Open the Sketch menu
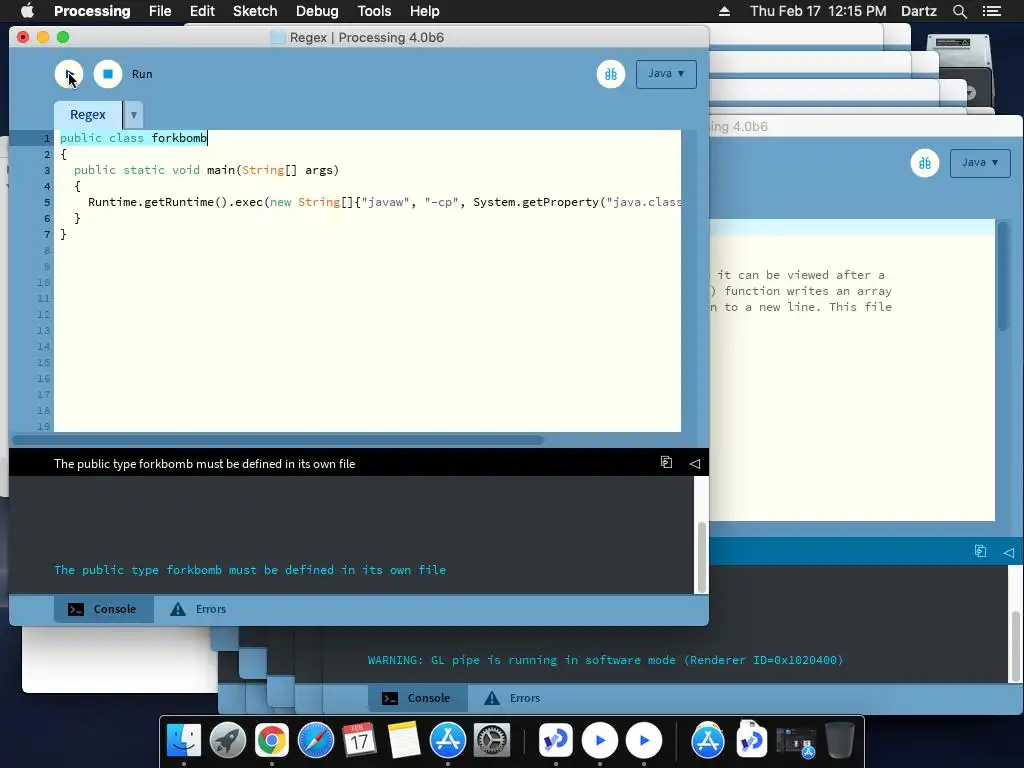 [x=255, y=11]
